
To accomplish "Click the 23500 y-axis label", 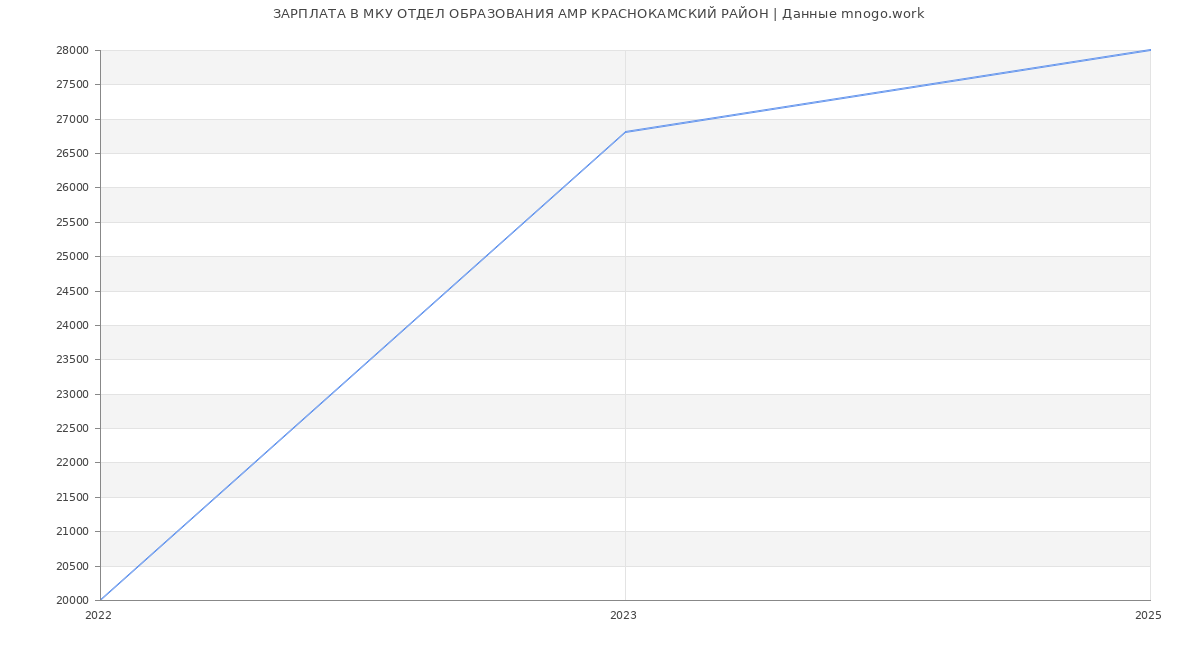I will tap(72, 360).
